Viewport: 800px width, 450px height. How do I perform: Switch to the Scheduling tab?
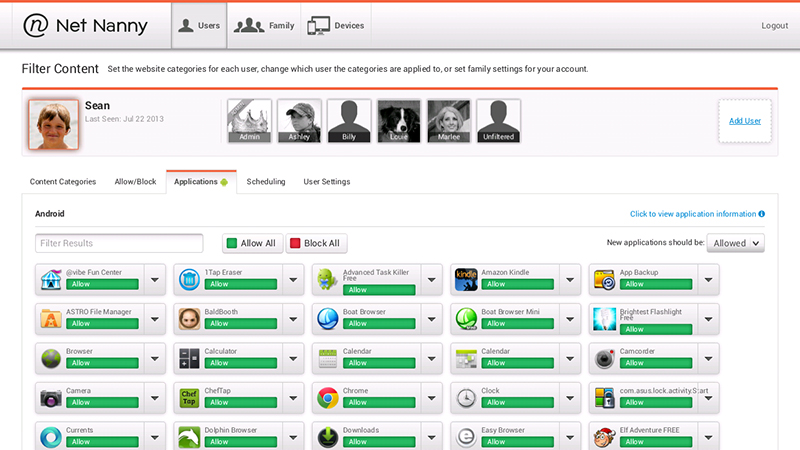tap(266, 182)
